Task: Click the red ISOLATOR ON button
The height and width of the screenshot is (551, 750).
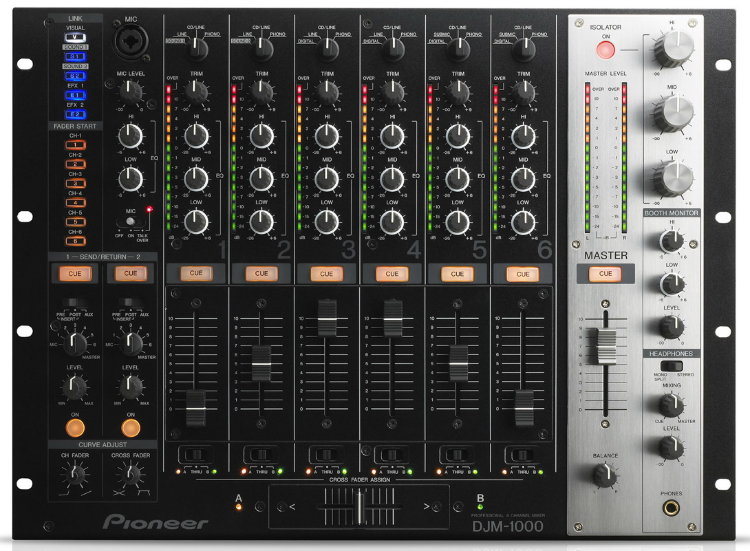Action: pyautogui.click(x=606, y=50)
